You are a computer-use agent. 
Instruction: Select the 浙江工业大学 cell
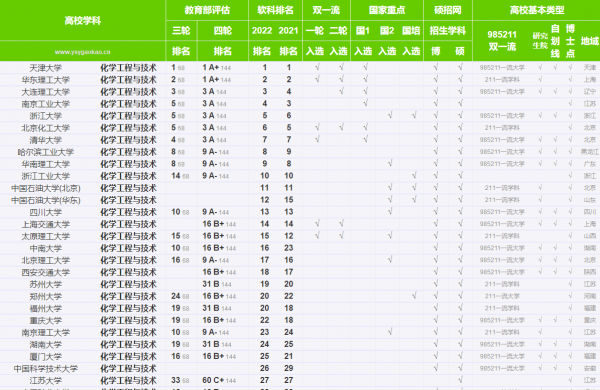click(x=46, y=176)
